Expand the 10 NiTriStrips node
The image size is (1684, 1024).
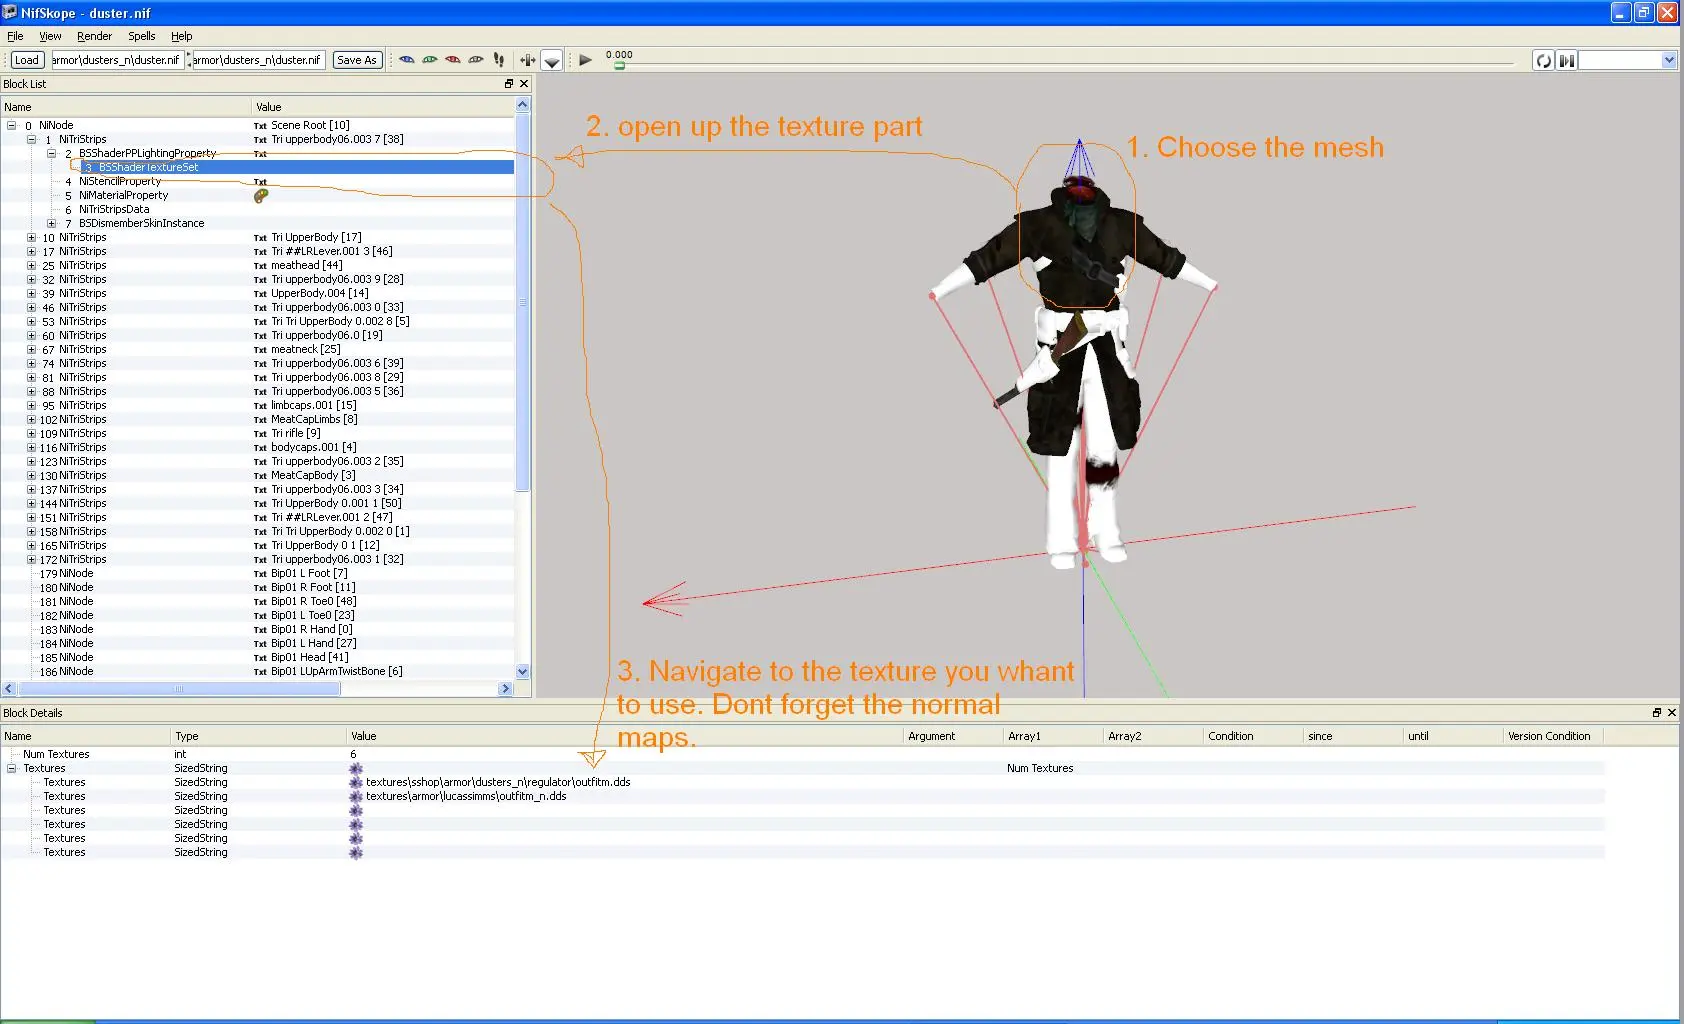coord(31,238)
